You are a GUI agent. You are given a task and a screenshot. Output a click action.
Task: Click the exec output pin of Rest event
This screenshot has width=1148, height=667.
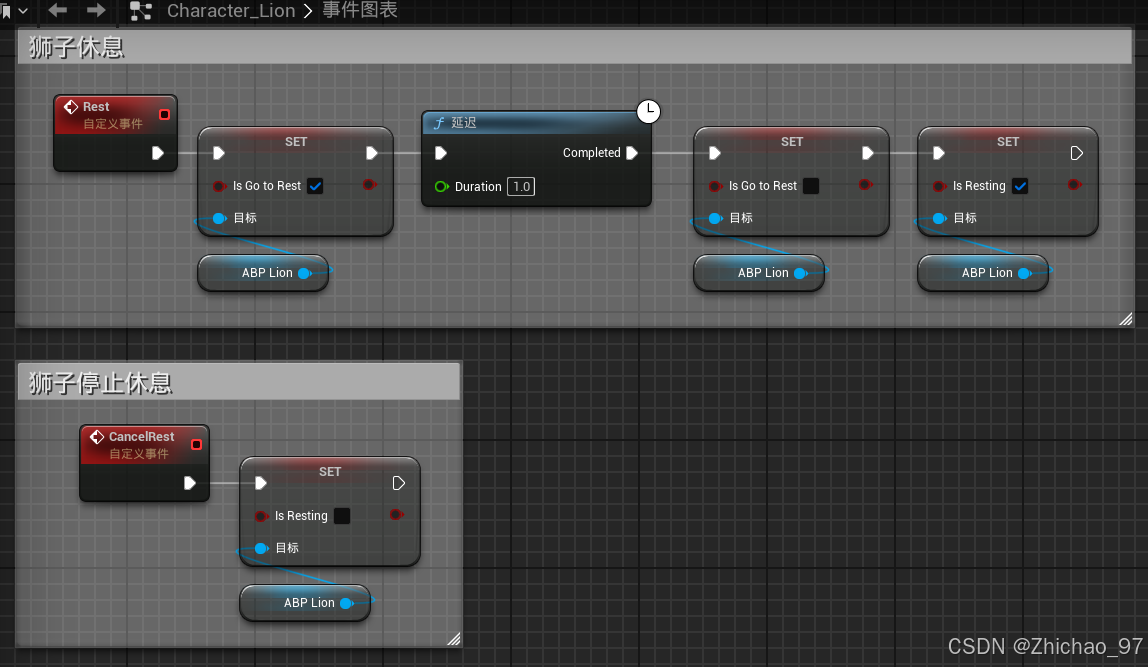157,153
